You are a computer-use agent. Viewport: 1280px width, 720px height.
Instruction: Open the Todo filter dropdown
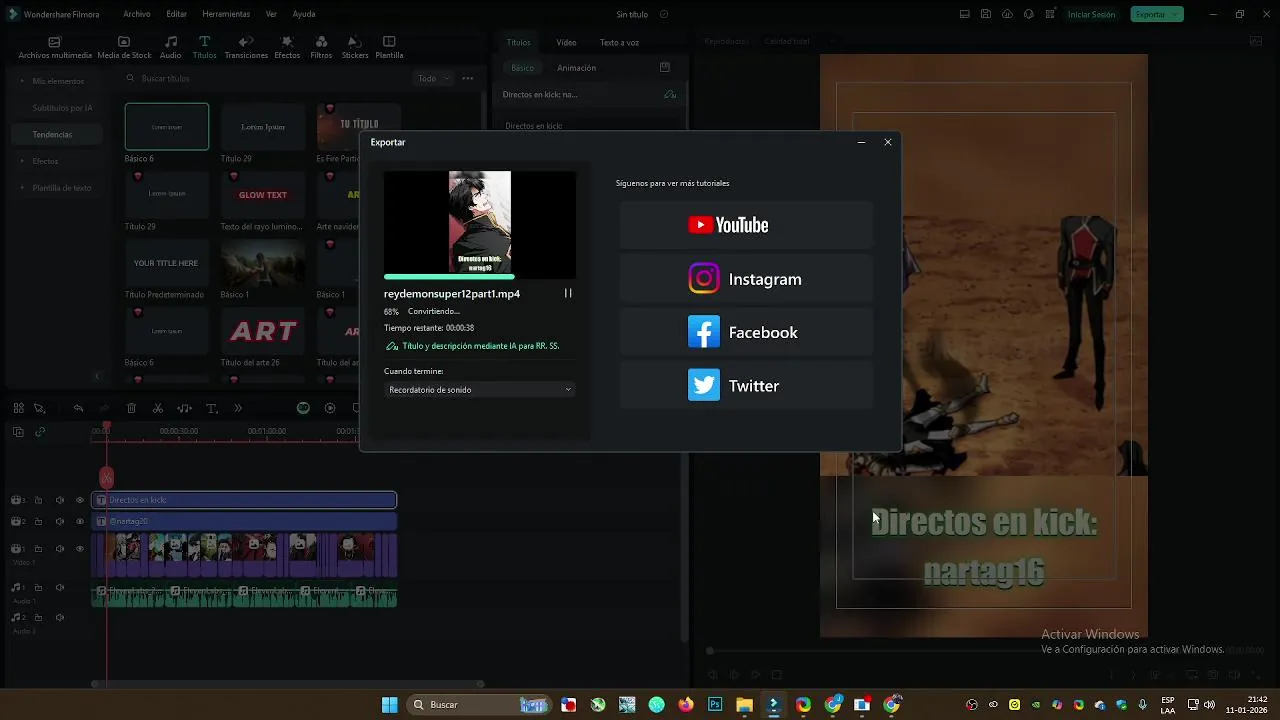coord(434,78)
